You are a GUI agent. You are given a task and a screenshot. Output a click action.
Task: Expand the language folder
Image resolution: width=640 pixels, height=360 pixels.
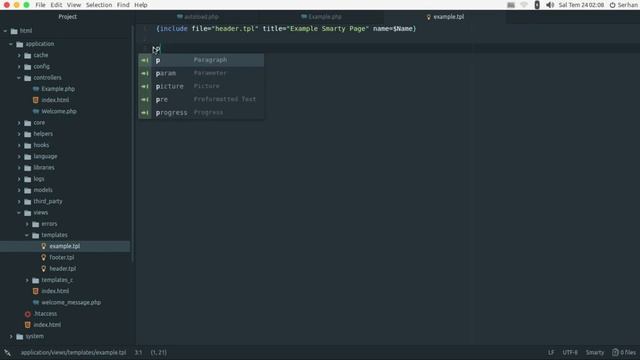click(19, 156)
